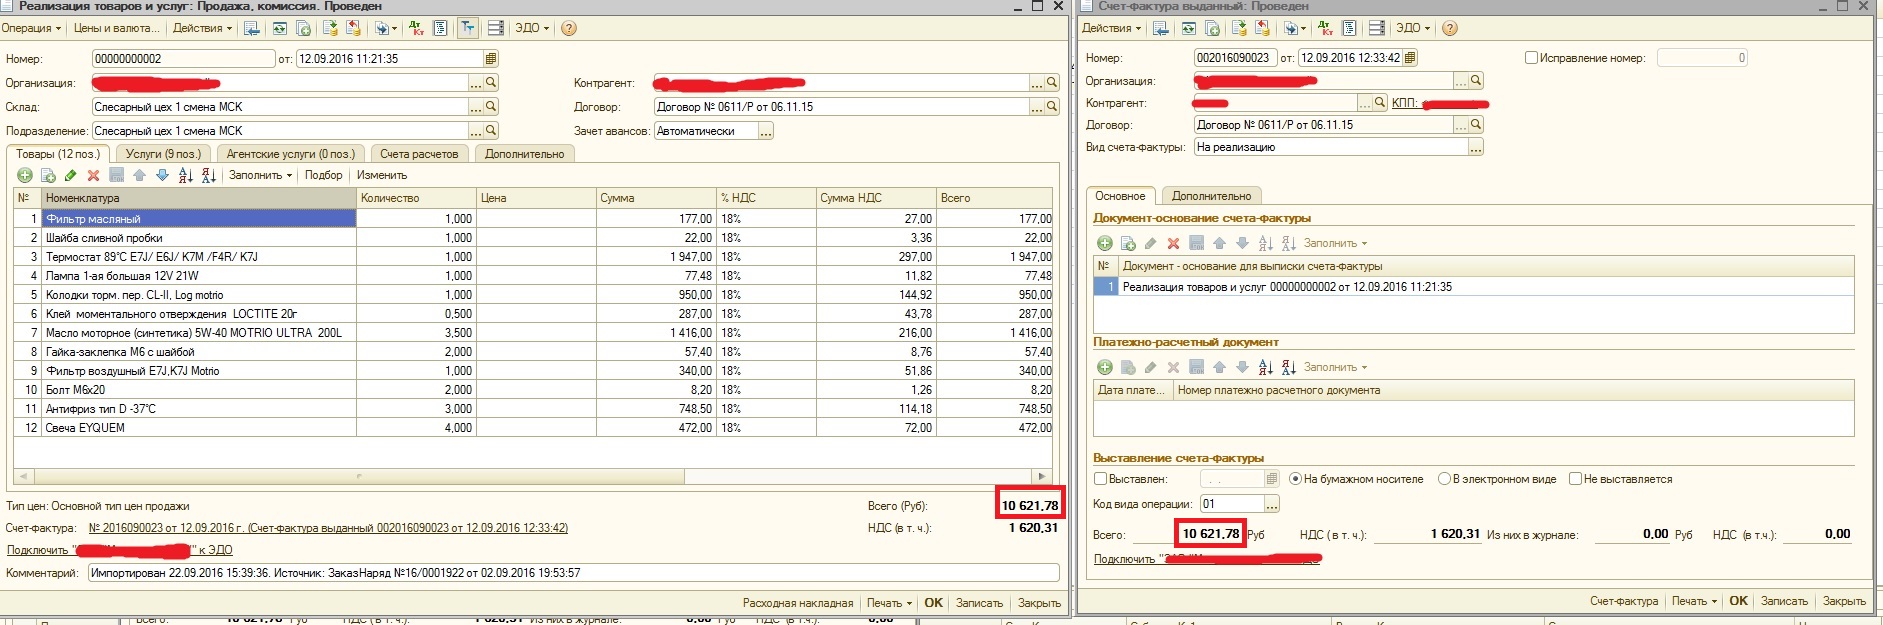Select row Фильтр масляный in goods table
The image size is (1883, 625).
click(x=533, y=218)
